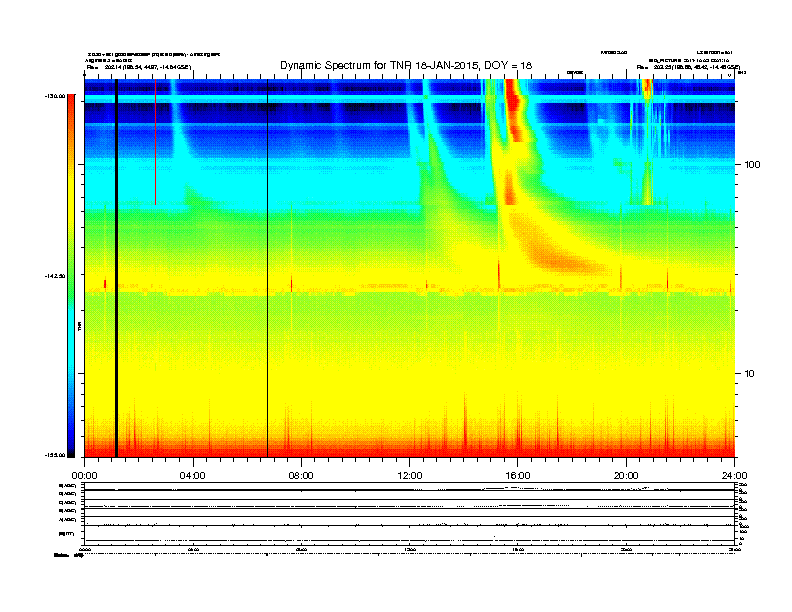Select the 00:00 label on the main time axis
Screen dimensions: 792x612
(84, 476)
